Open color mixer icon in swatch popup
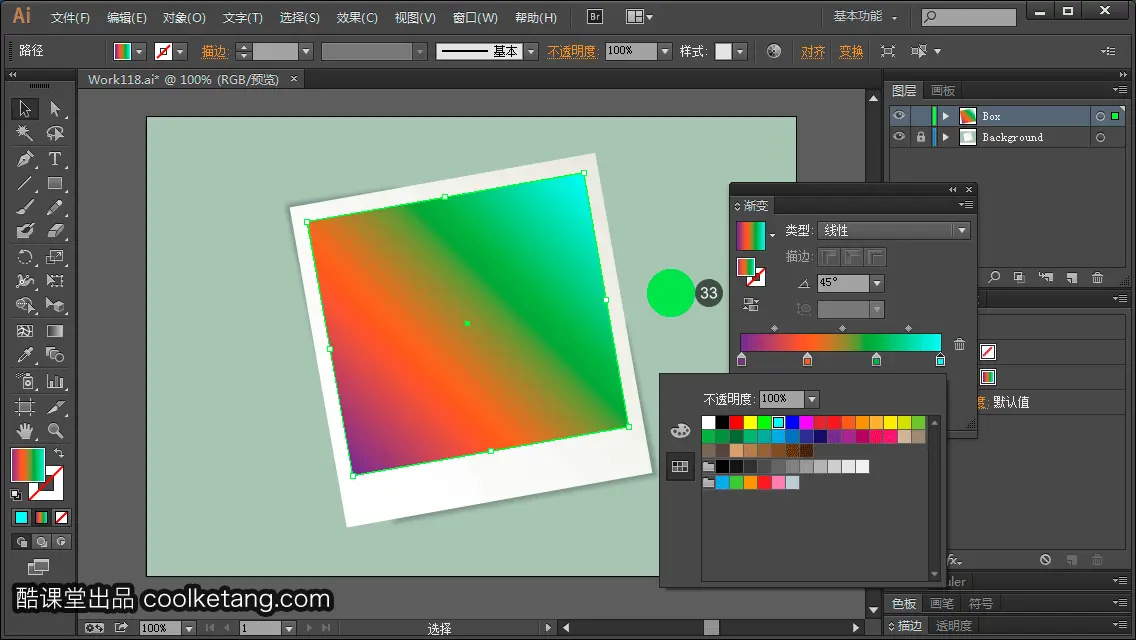This screenshot has height=640, width=1136. [x=680, y=431]
